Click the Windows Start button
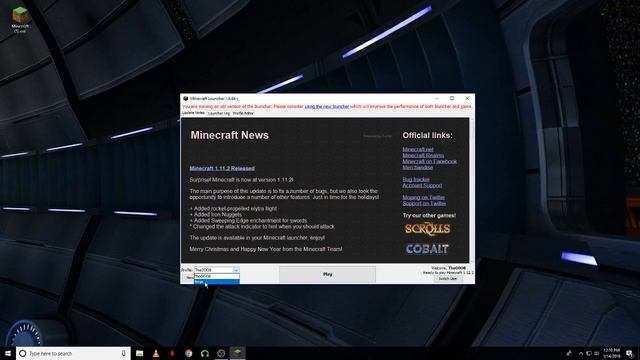Viewport: 640px width, 360px height. (8, 353)
